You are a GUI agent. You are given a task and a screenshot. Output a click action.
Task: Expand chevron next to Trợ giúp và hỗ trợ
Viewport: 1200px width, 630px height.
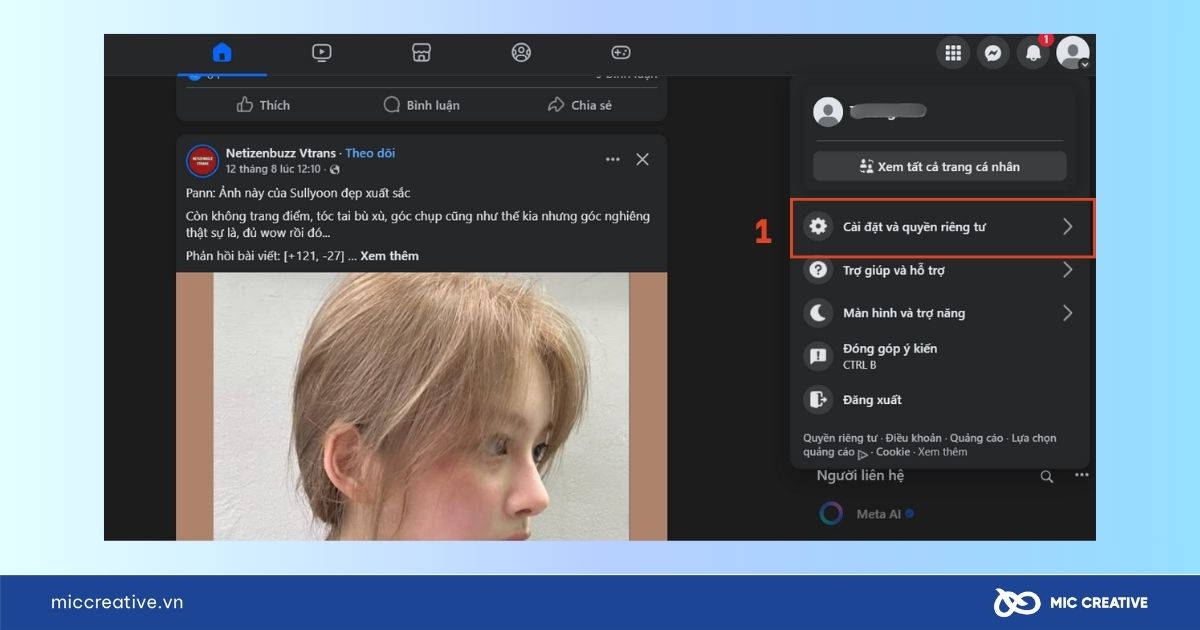1067,270
